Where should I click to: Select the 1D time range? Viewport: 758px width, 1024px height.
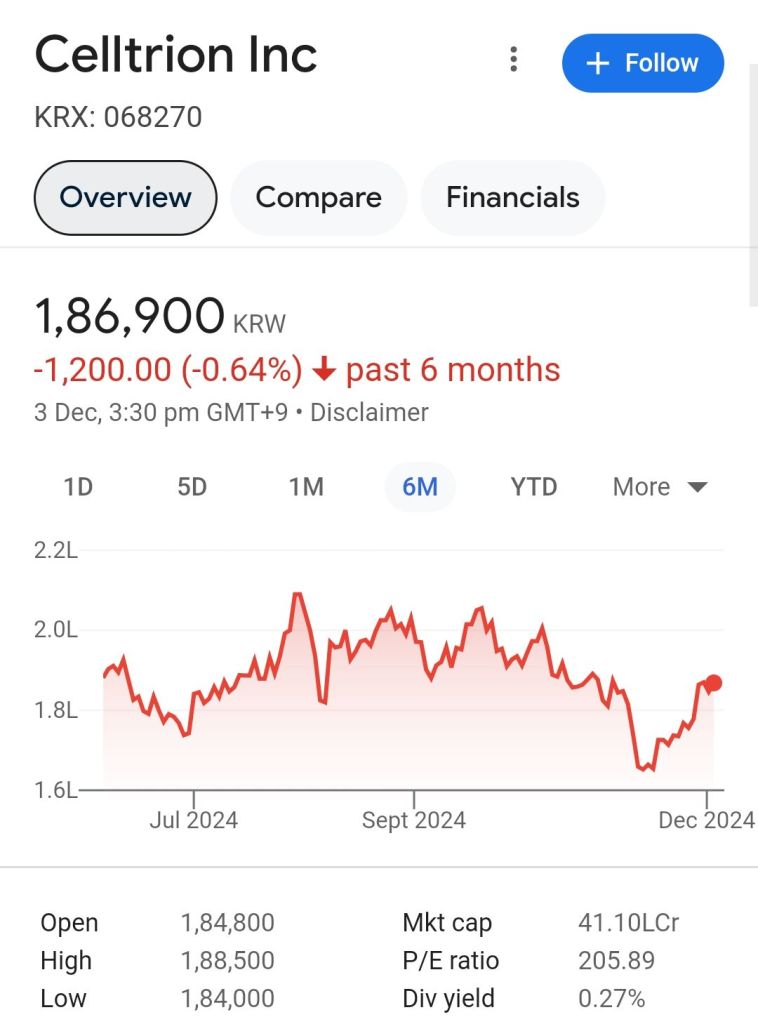tap(78, 487)
